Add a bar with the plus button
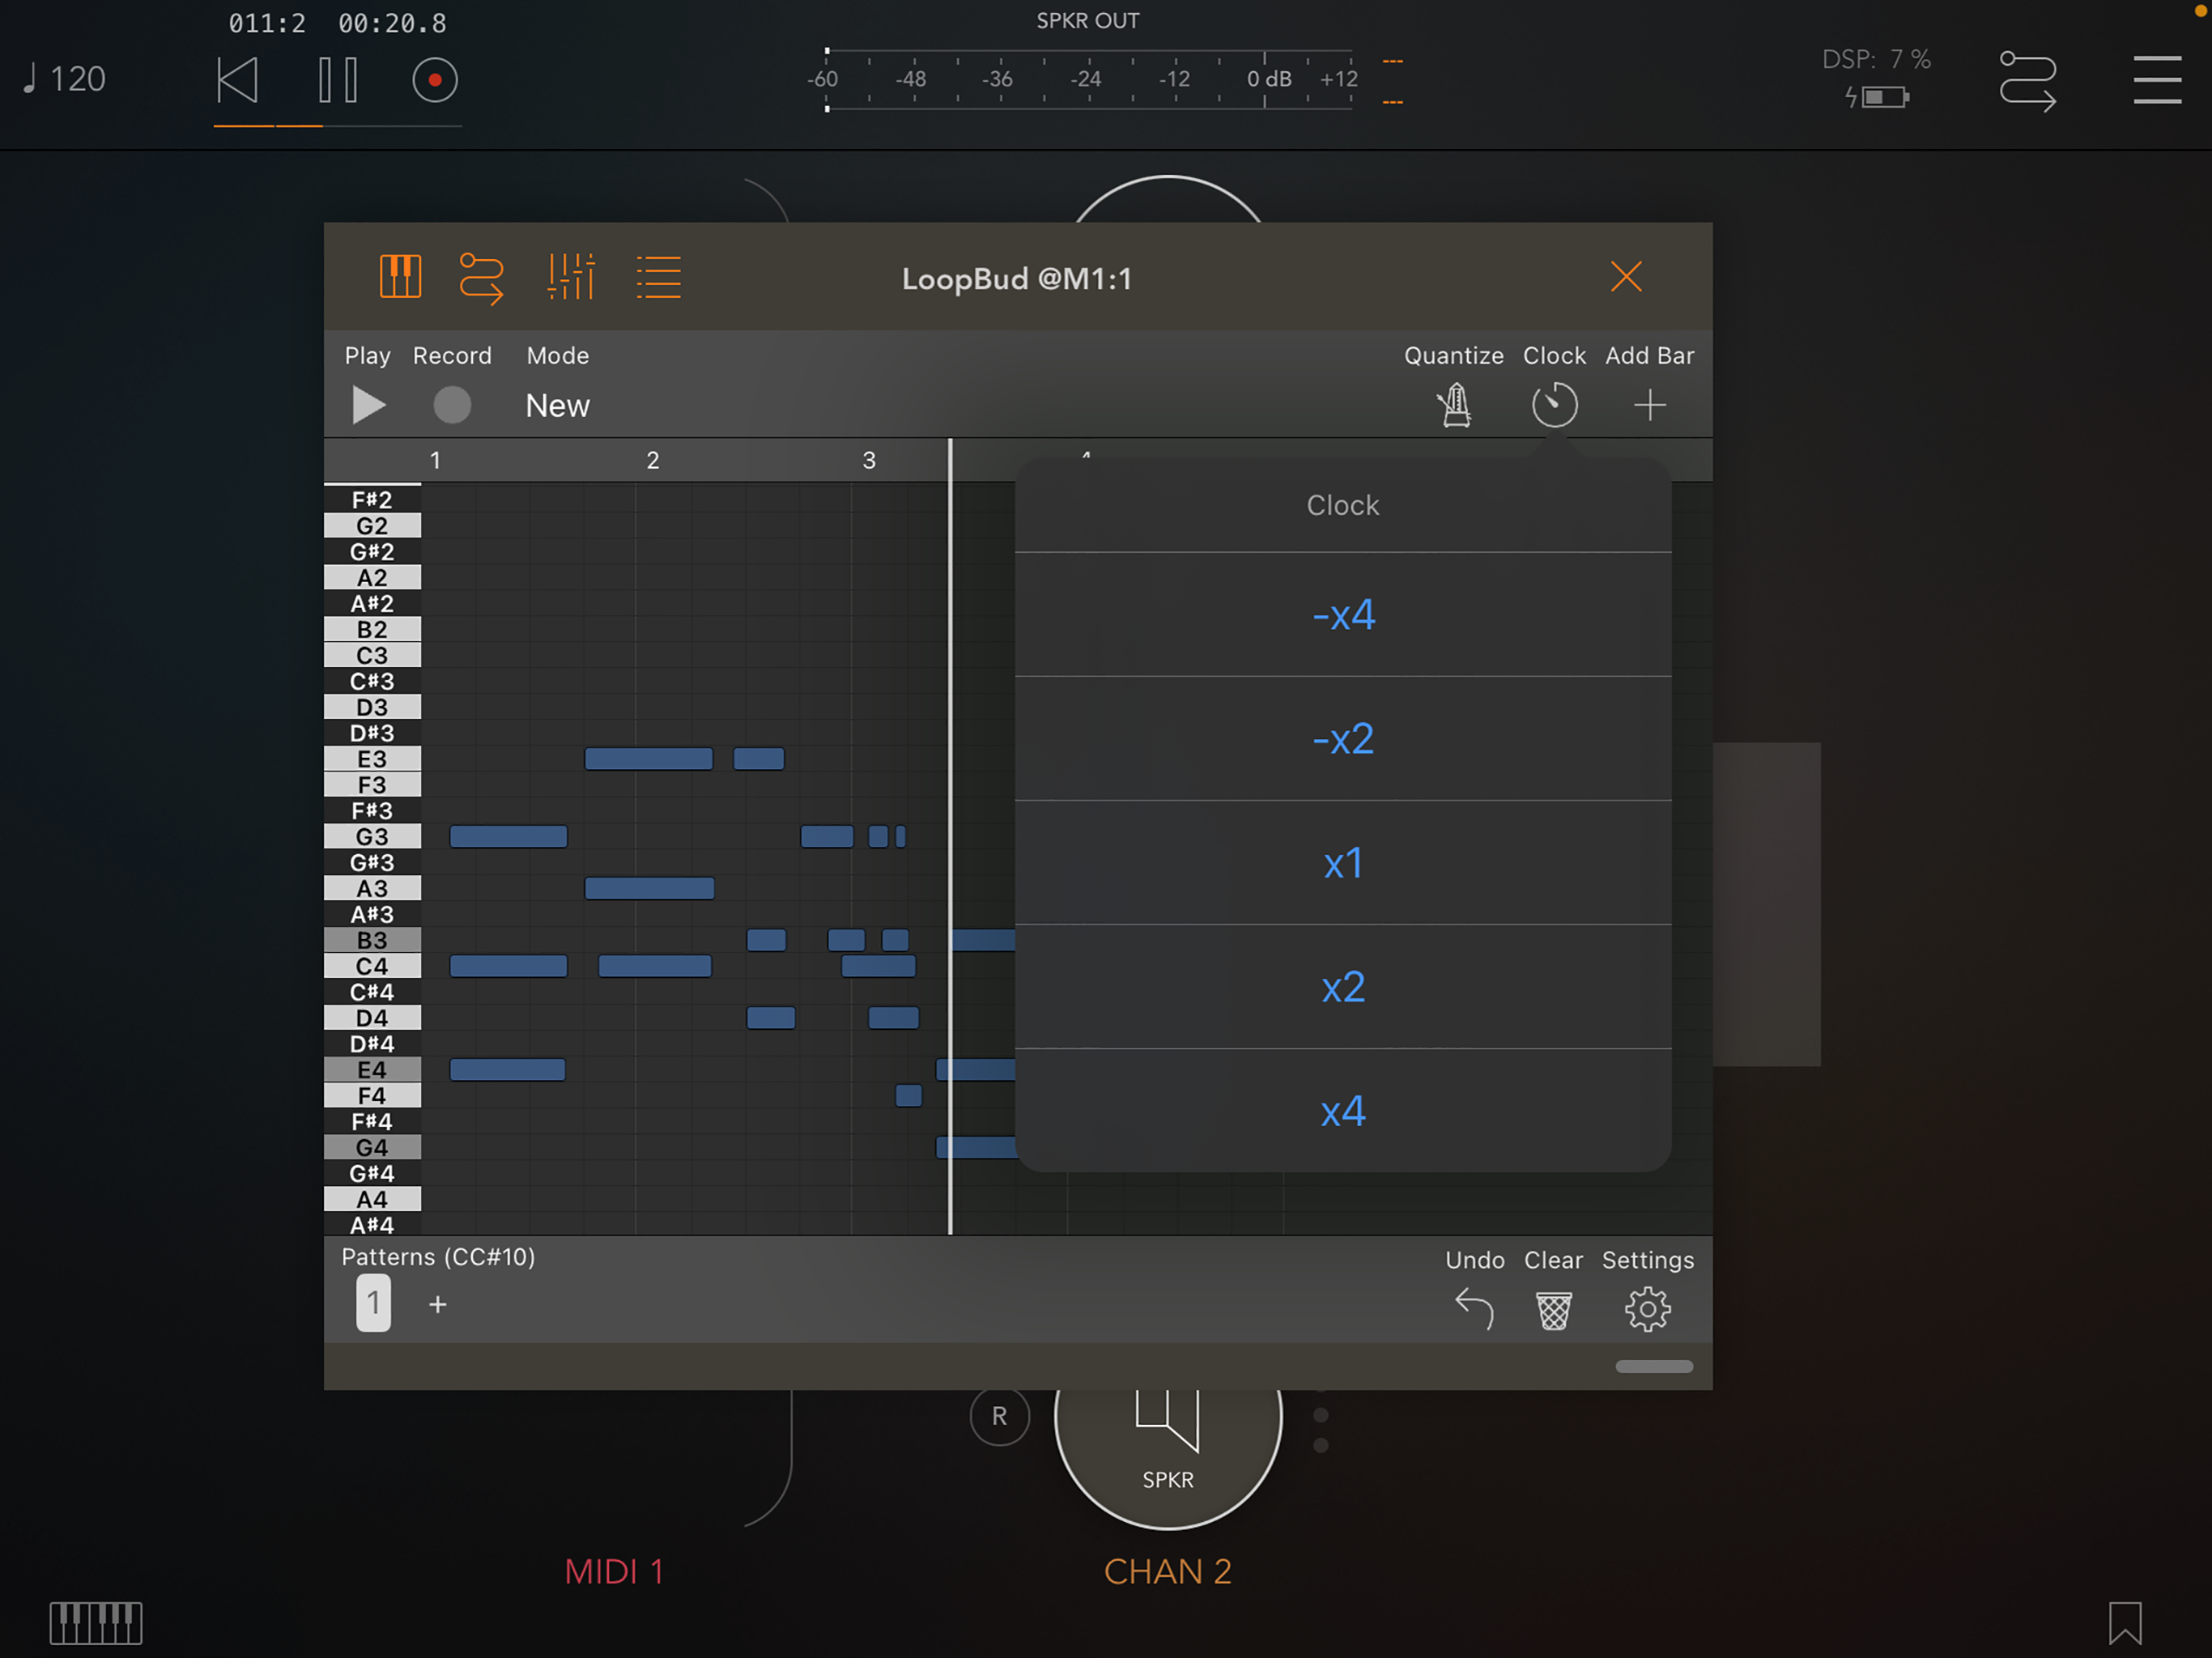2212x1658 pixels. [x=1649, y=405]
